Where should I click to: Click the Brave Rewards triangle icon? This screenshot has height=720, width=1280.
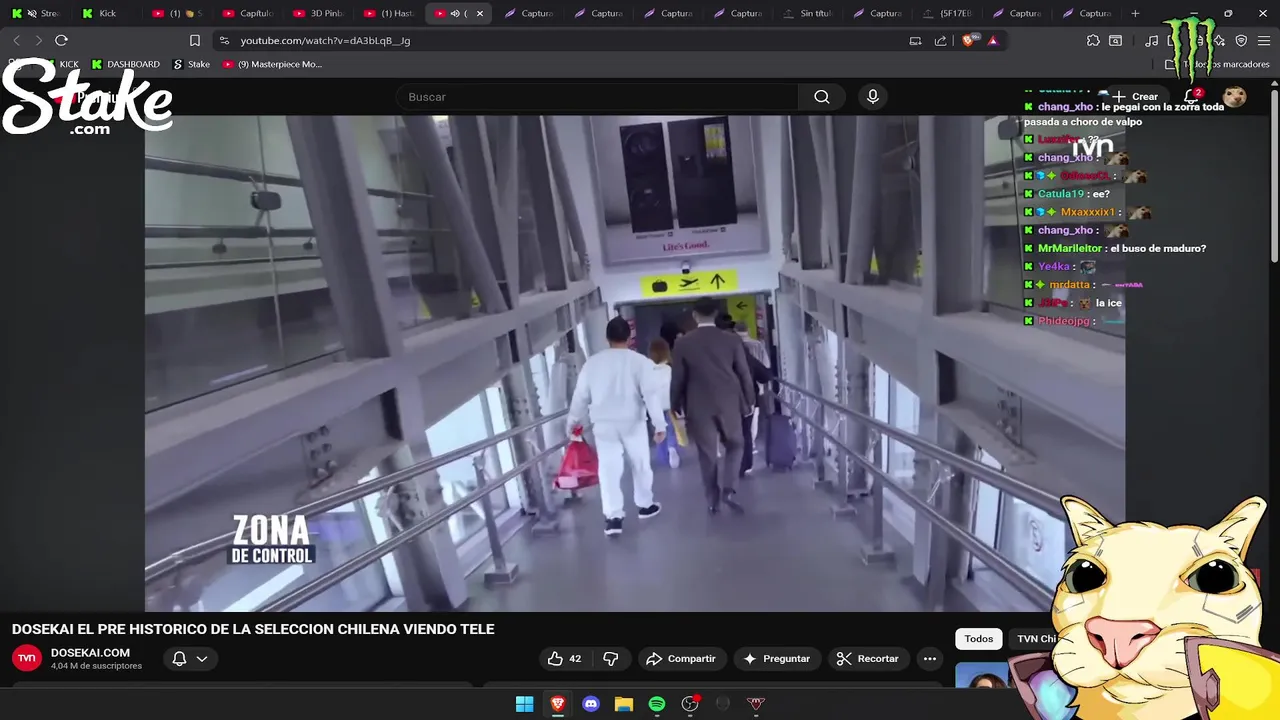(993, 40)
